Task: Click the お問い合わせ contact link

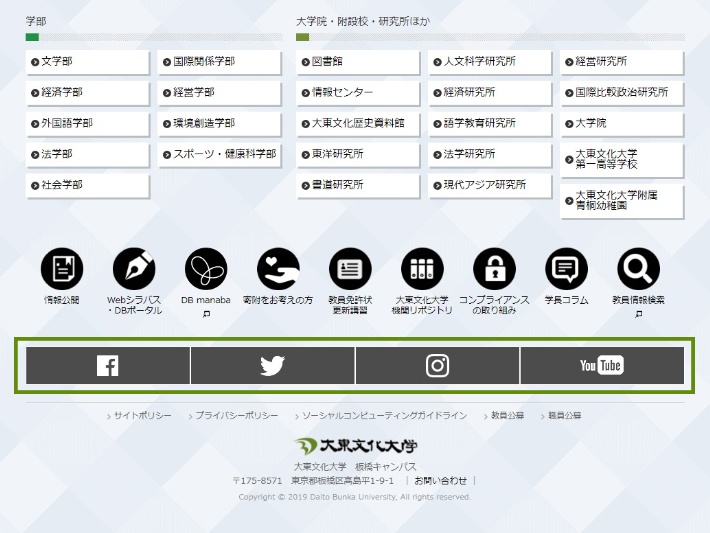Action: tap(440, 480)
